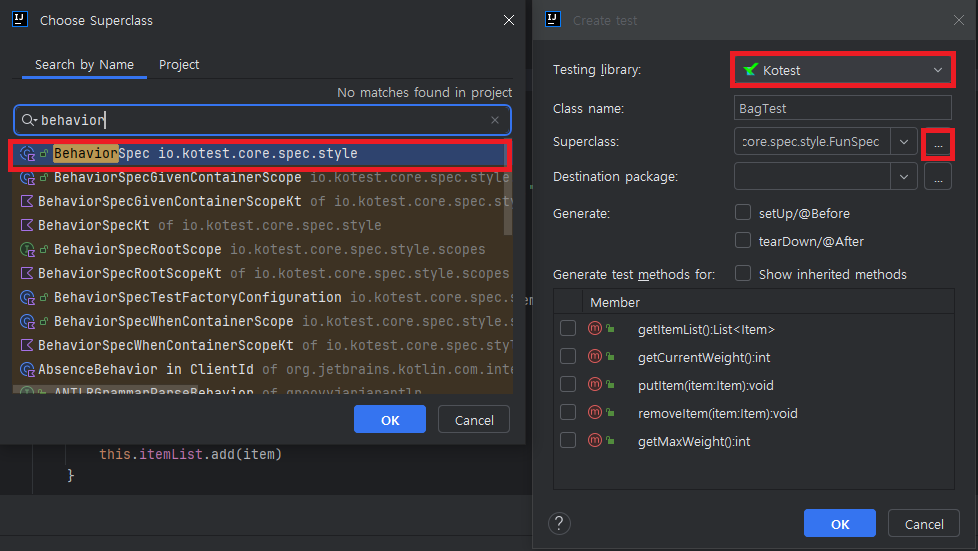Click the method icon beside getCurrentWeight()
Viewport: 978px width, 551px height.
595,356
